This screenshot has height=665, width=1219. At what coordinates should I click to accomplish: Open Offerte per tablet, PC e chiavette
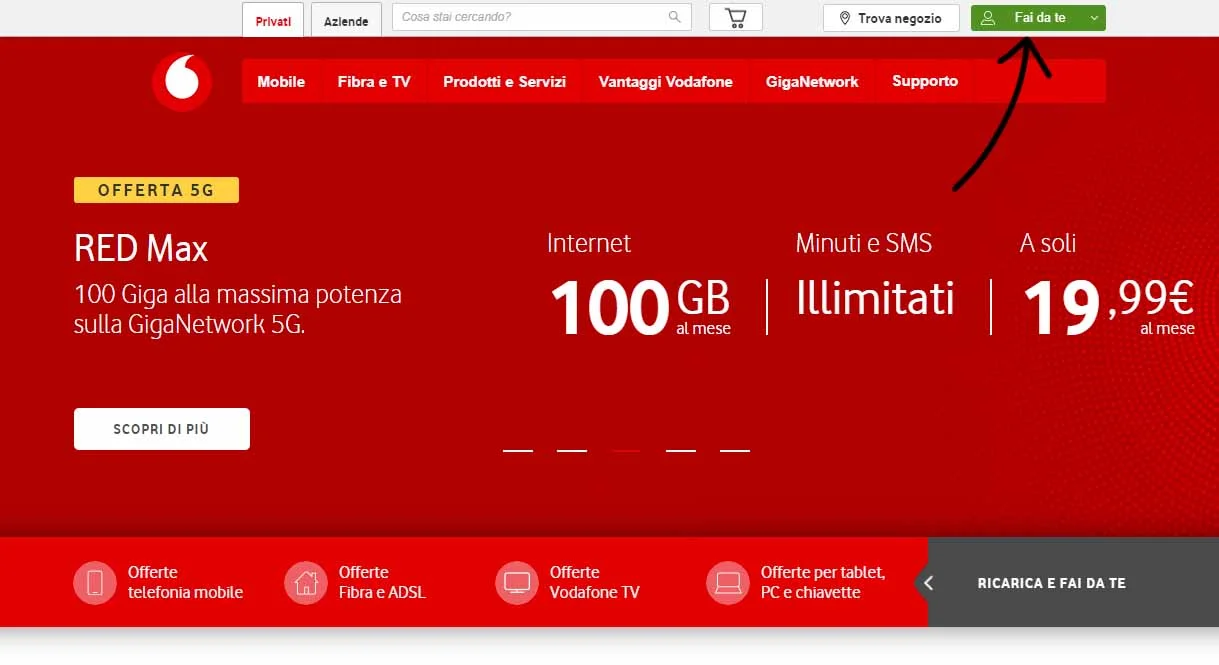[823, 582]
